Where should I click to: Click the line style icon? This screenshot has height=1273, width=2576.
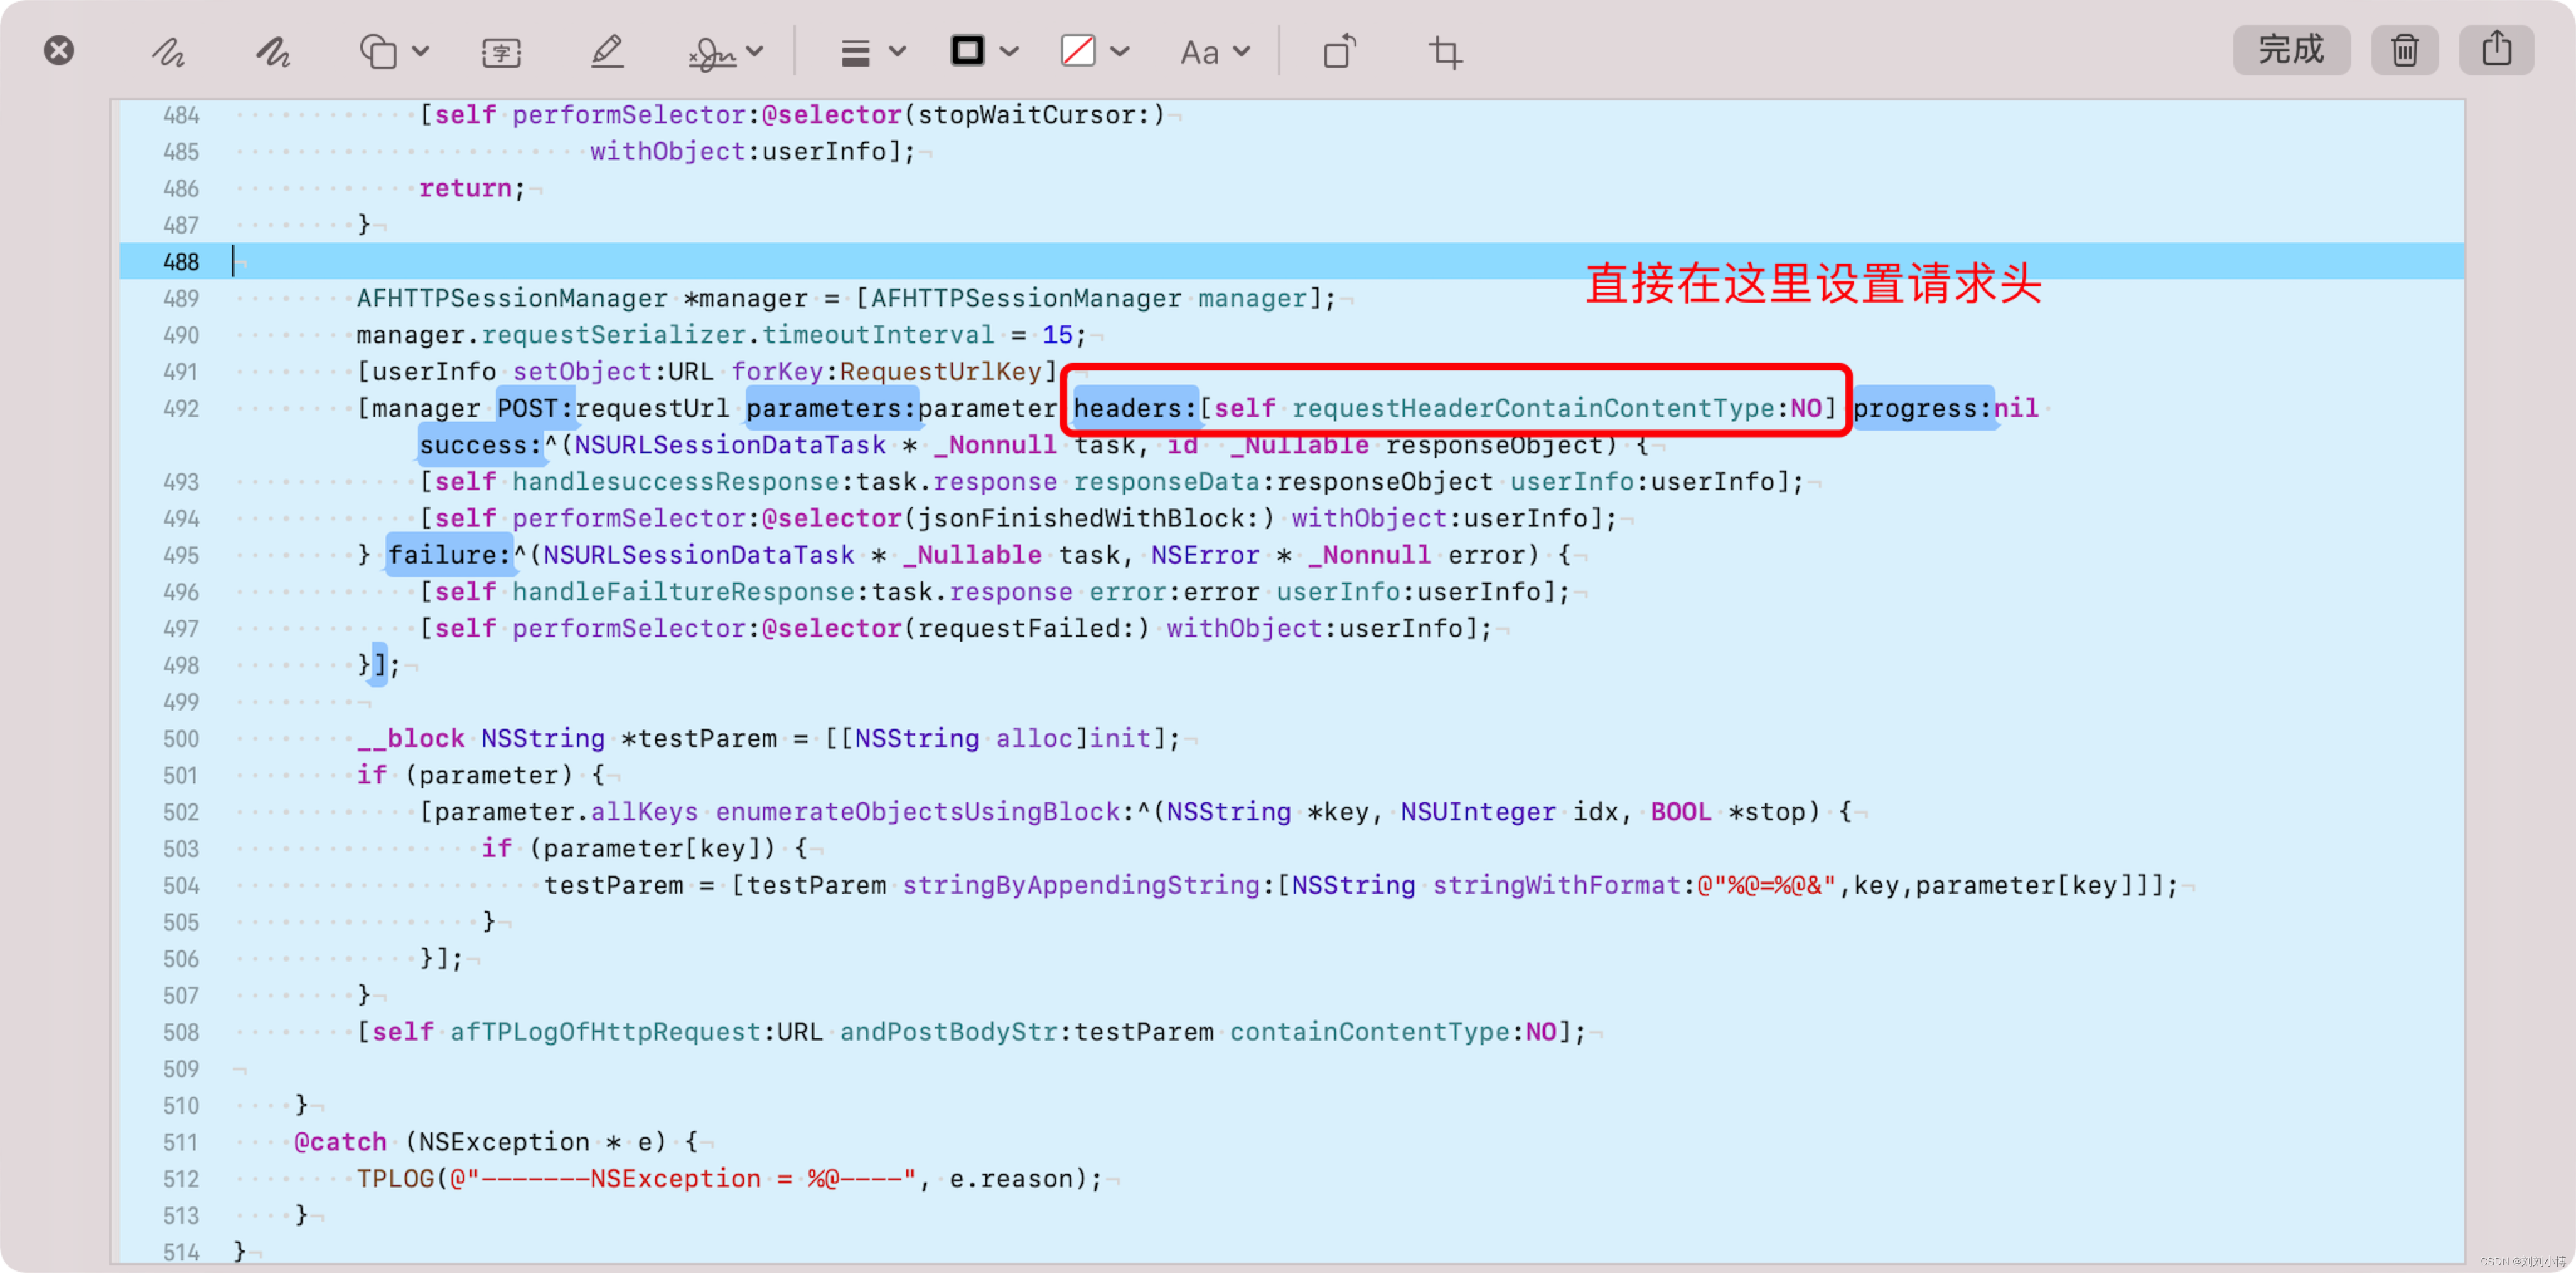855,52
